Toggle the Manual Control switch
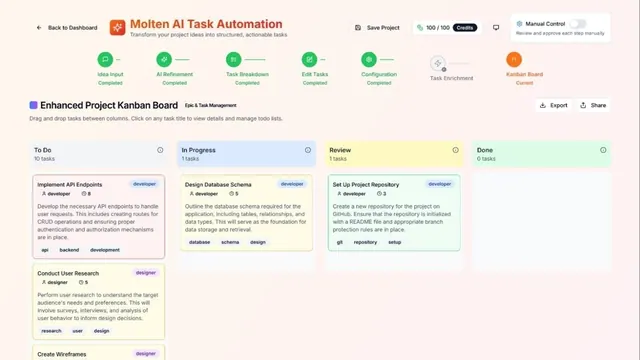Image resolution: width=640 pixels, height=360 pixels. (578, 24)
